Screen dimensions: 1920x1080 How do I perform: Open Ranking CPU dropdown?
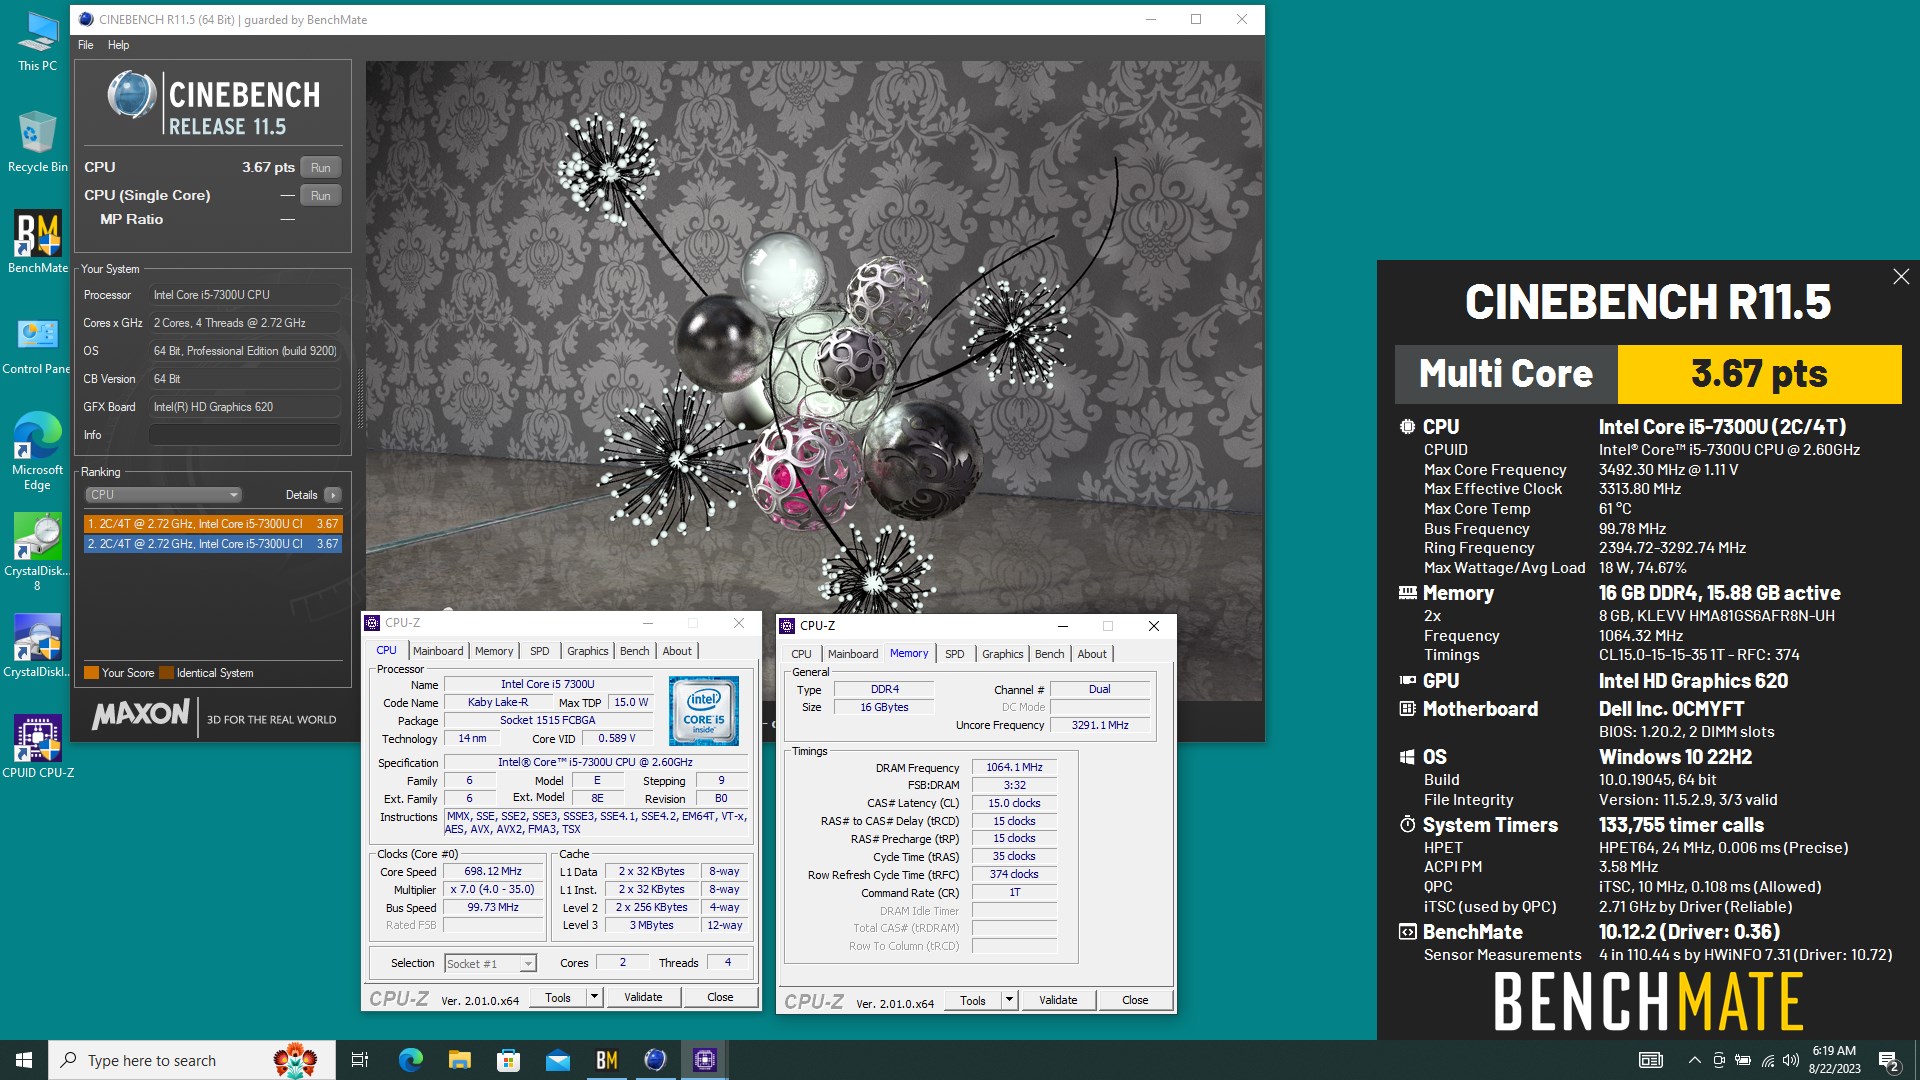click(163, 495)
